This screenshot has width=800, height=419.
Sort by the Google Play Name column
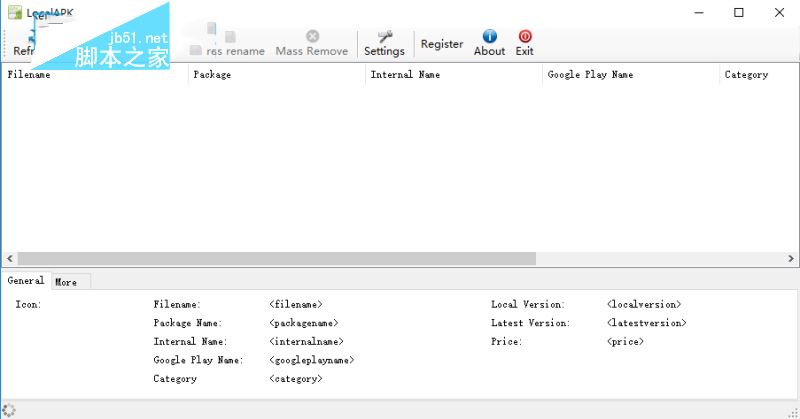[631, 75]
